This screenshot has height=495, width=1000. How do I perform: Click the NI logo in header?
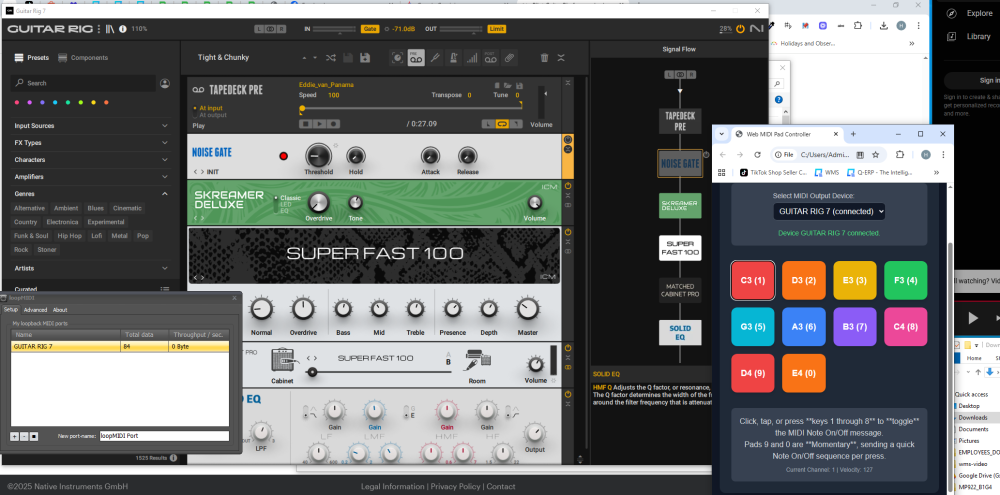(756, 29)
